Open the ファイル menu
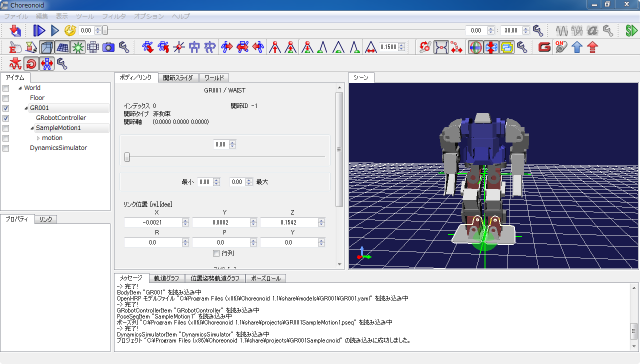 [16, 16]
